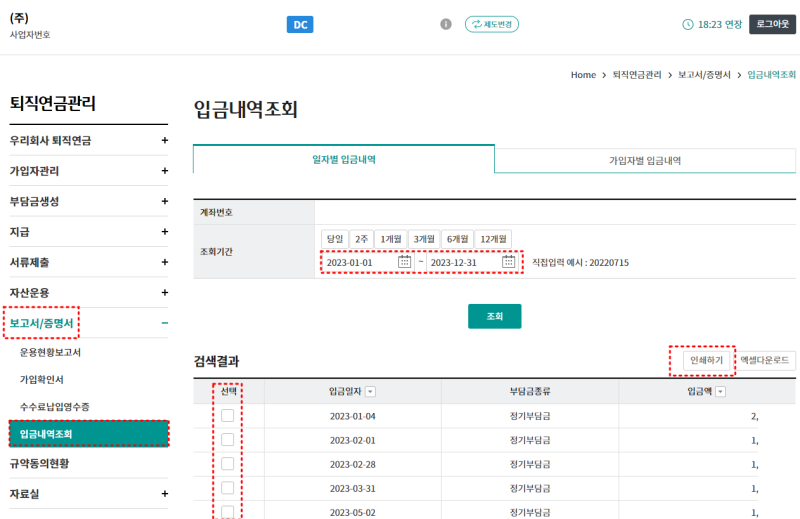Viewport: 800px width, 519px height.
Task: Sort by the 입금일자 column arrow
Action: click(x=371, y=391)
